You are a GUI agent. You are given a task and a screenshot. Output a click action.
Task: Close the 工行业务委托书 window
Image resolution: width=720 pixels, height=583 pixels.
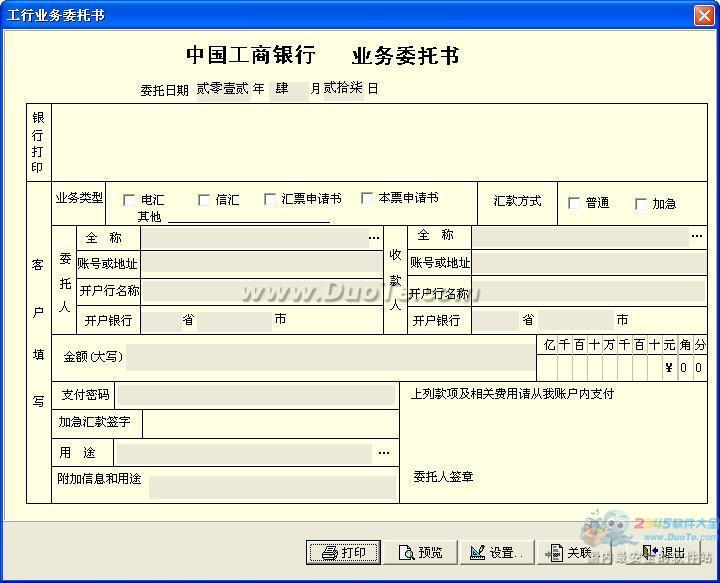(x=704, y=15)
